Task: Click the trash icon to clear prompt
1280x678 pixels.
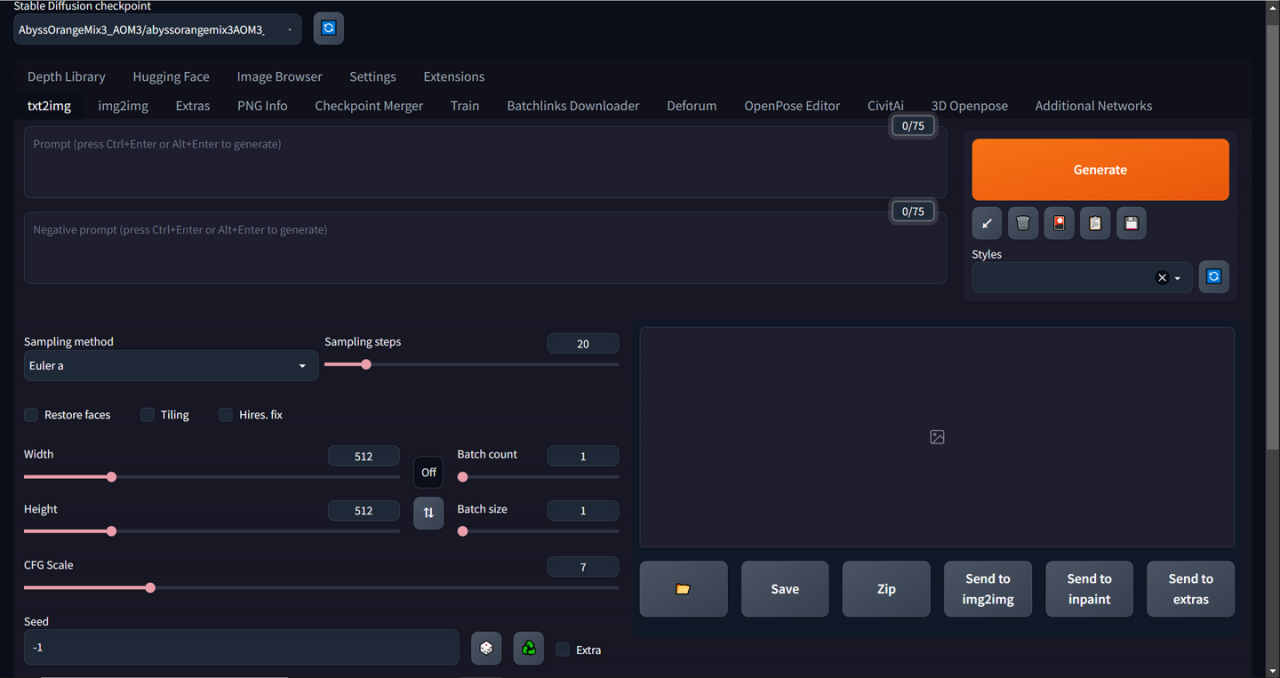Action: click(1023, 223)
